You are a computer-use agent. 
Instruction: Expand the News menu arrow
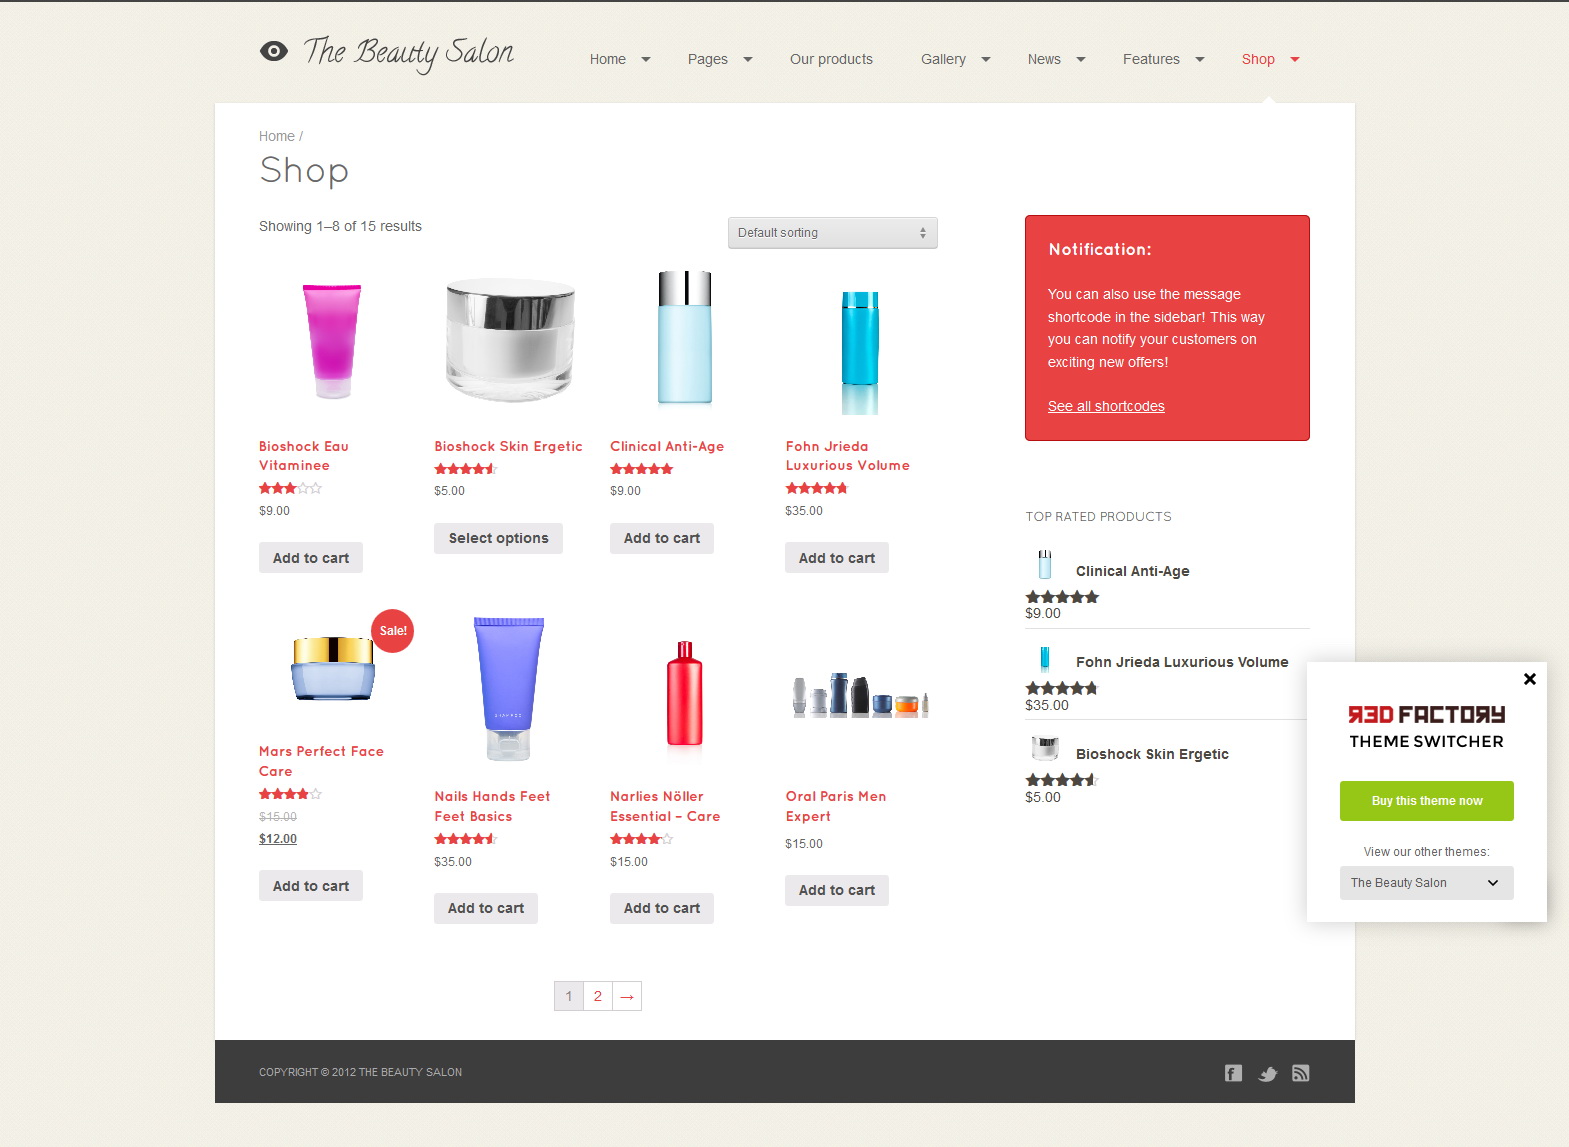pos(1080,60)
